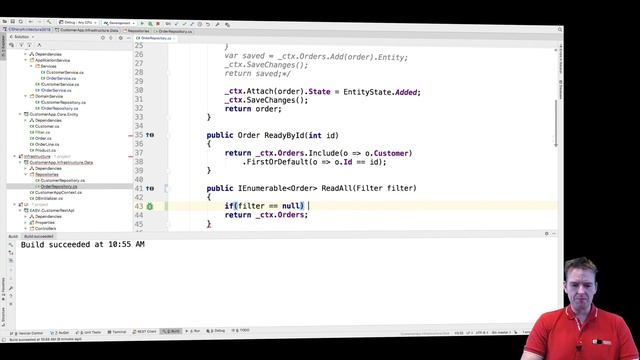Click the CustomerApp.Infrastructure.Data breadcrumb
Image resolution: width=640 pixels, height=360 pixels.
click(87, 30)
